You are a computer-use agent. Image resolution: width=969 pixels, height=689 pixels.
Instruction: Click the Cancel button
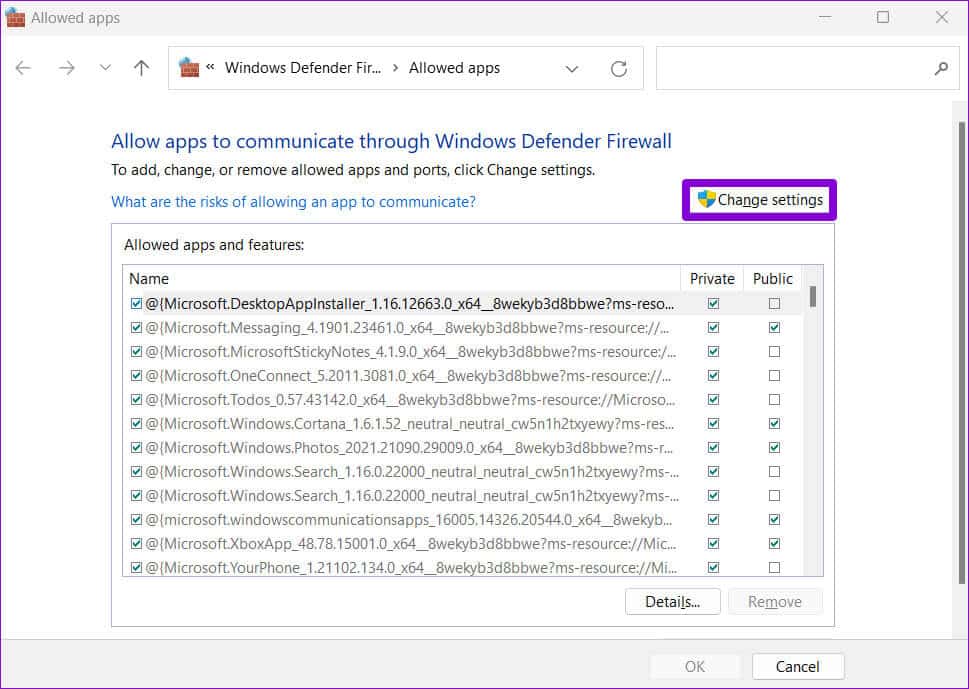(798, 667)
